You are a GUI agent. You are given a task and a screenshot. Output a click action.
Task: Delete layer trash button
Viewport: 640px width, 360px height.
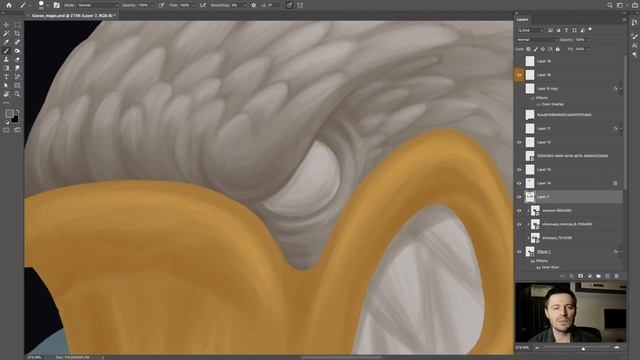(616, 276)
